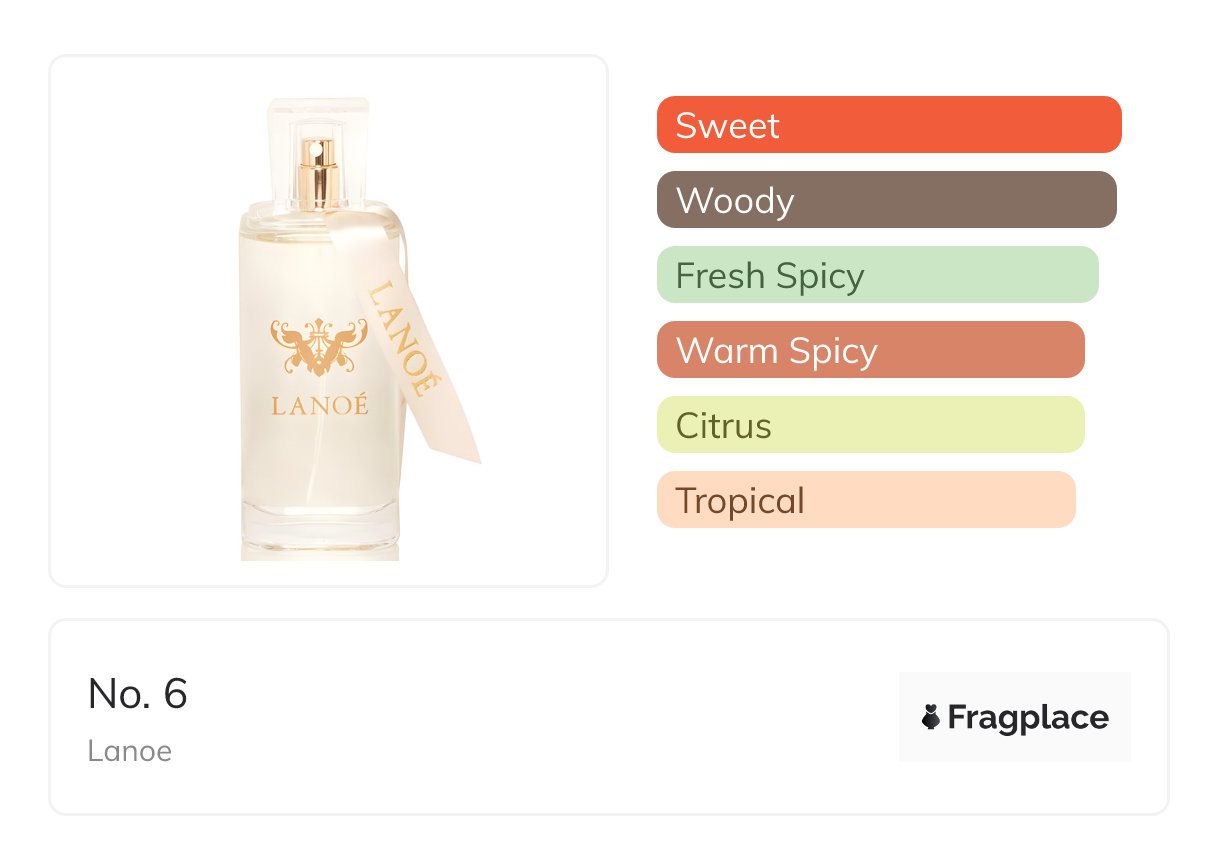Click the Sweet label text

728,125
